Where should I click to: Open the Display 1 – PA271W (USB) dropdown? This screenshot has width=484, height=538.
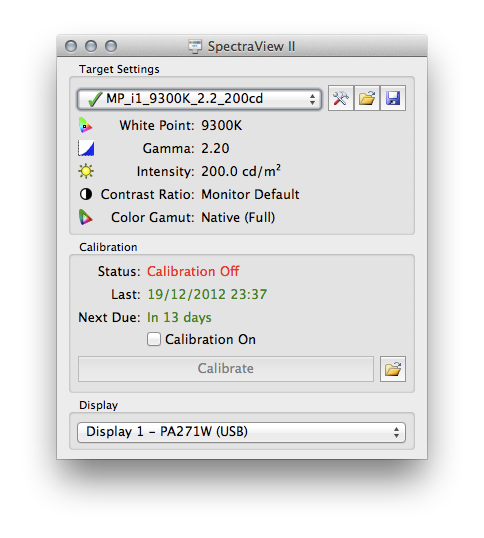241,432
